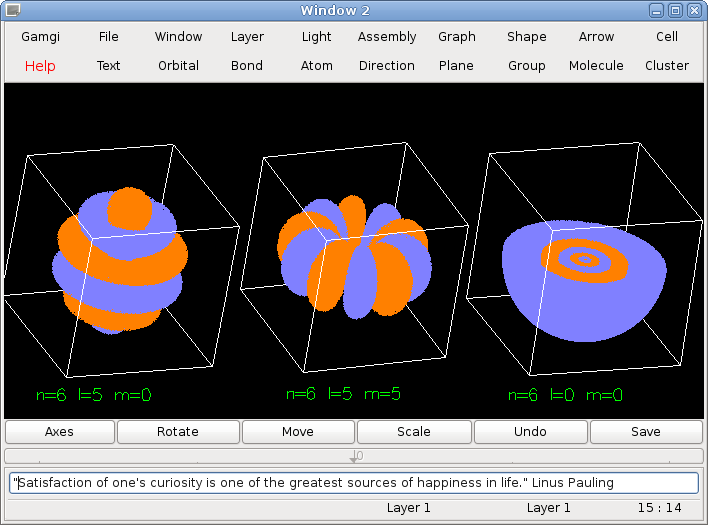The width and height of the screenshot is (708, 525).
Task: Open the Layer menu
Action: pyautogui.click(x=247, y=37)
